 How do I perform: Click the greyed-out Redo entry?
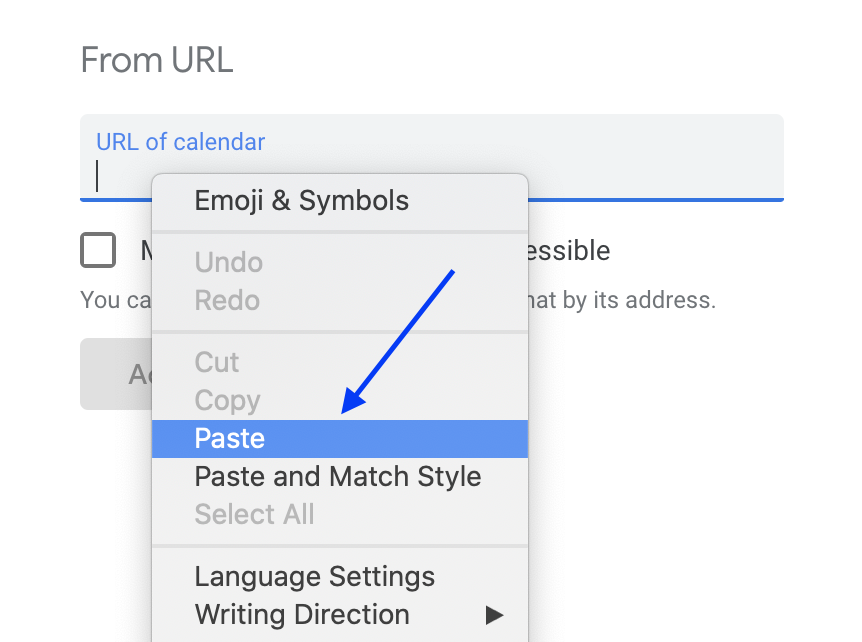227,301
